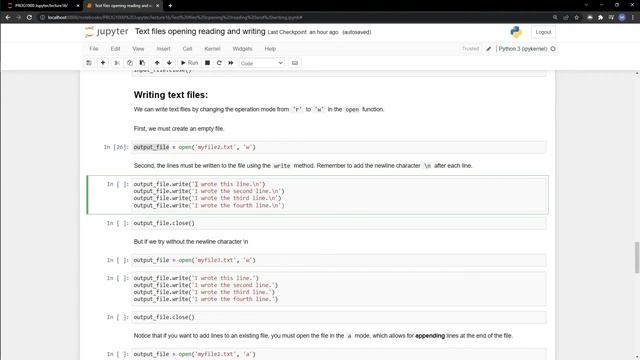Open the browser tab search chevron
Screen dimensions: 640x360
pyautogui.click(x=586, y=5)
